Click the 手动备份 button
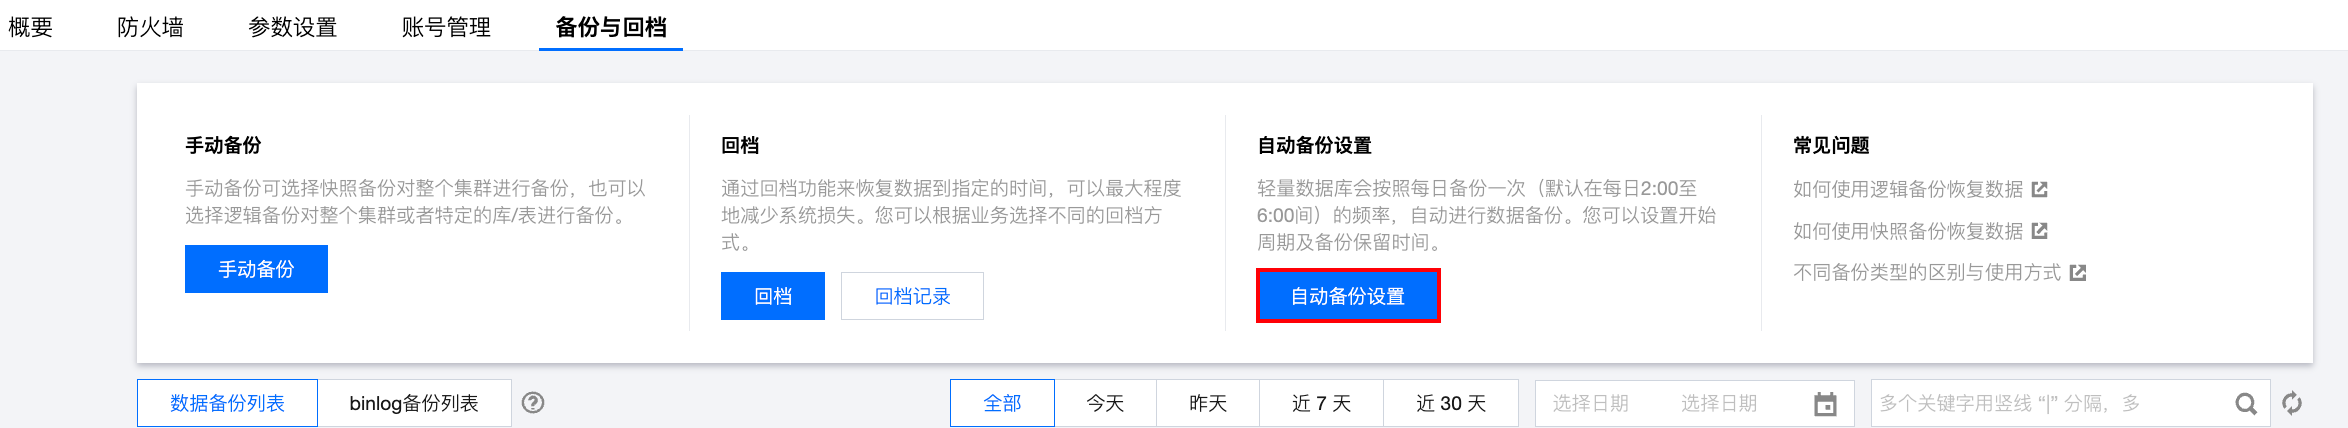This screenshot has width=2348, height=428. click(x=256, y=269)
